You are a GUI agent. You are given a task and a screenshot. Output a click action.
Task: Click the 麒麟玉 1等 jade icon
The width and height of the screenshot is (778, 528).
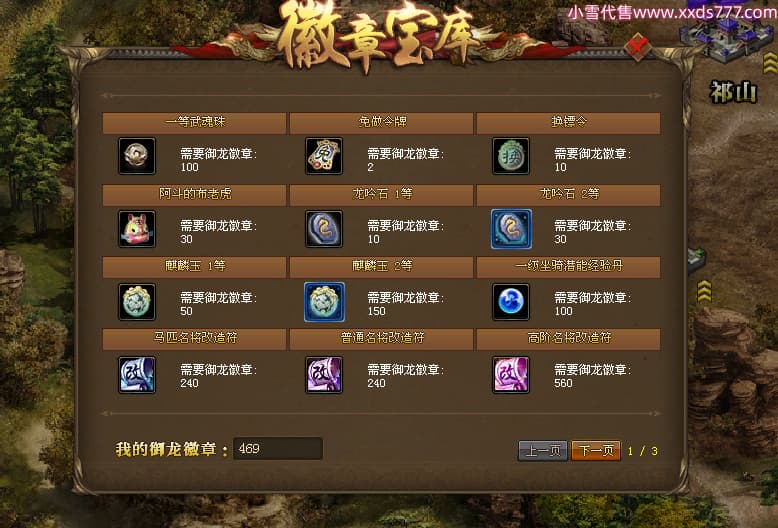click(137, 302)
